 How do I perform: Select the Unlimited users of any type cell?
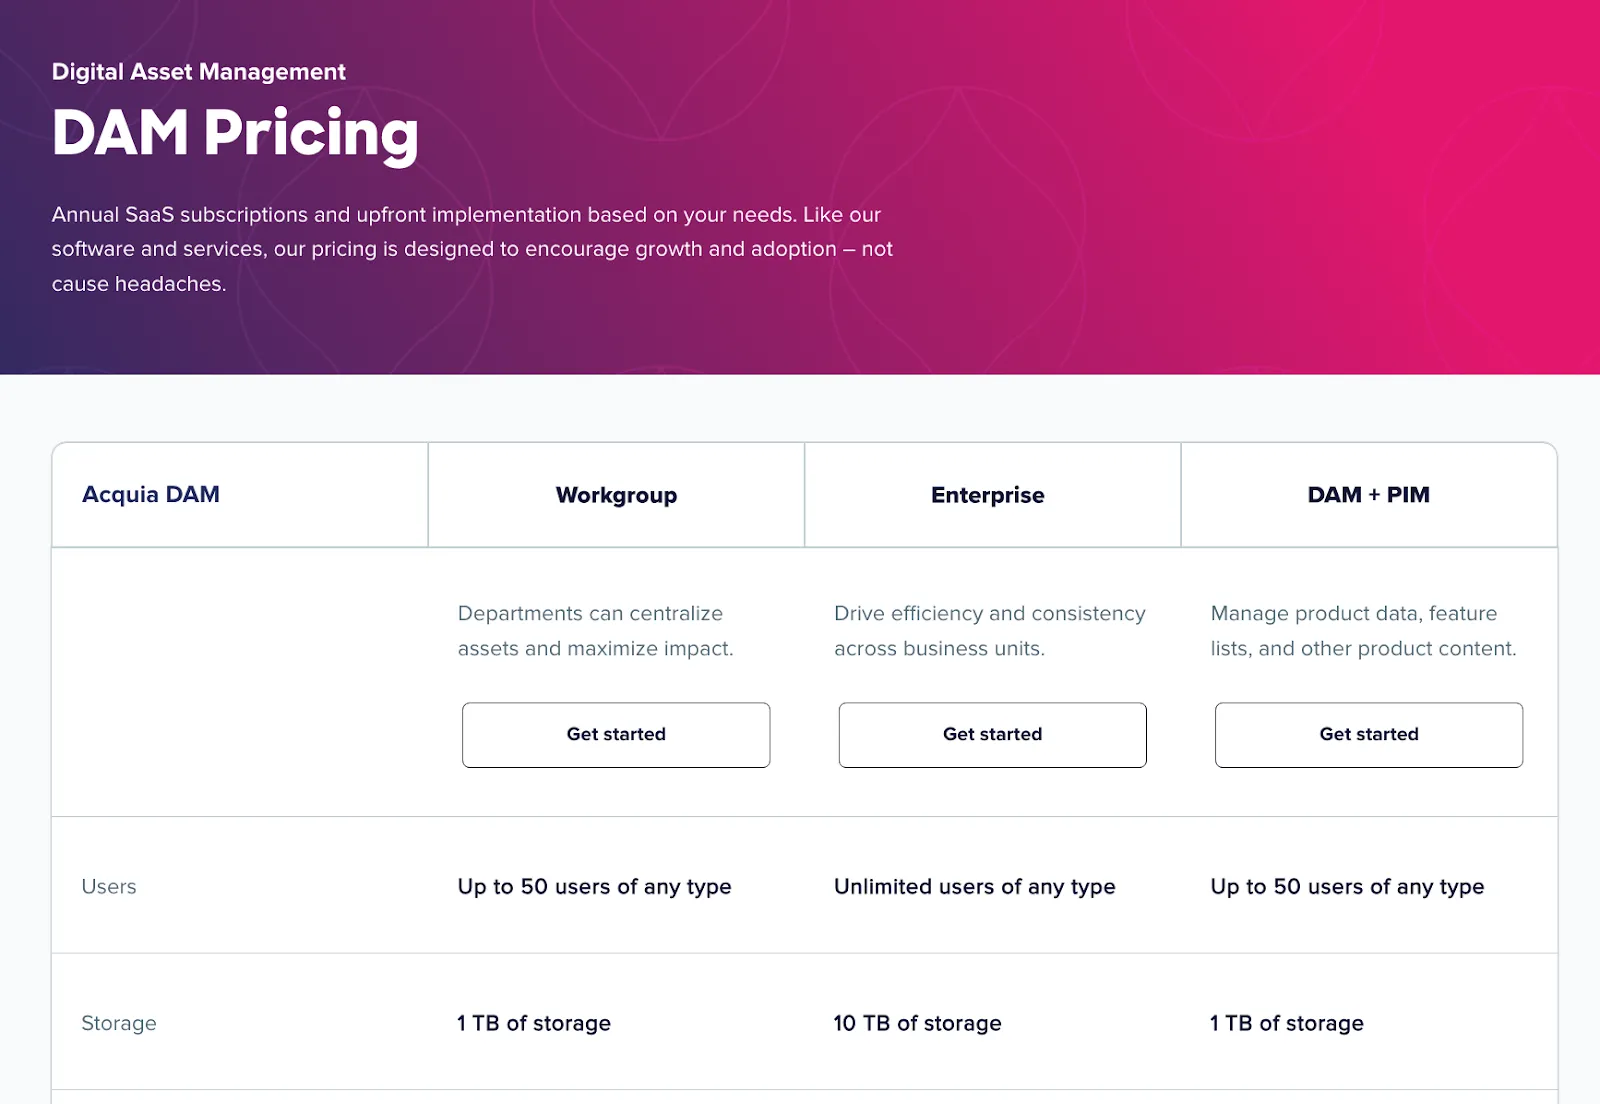975,886
